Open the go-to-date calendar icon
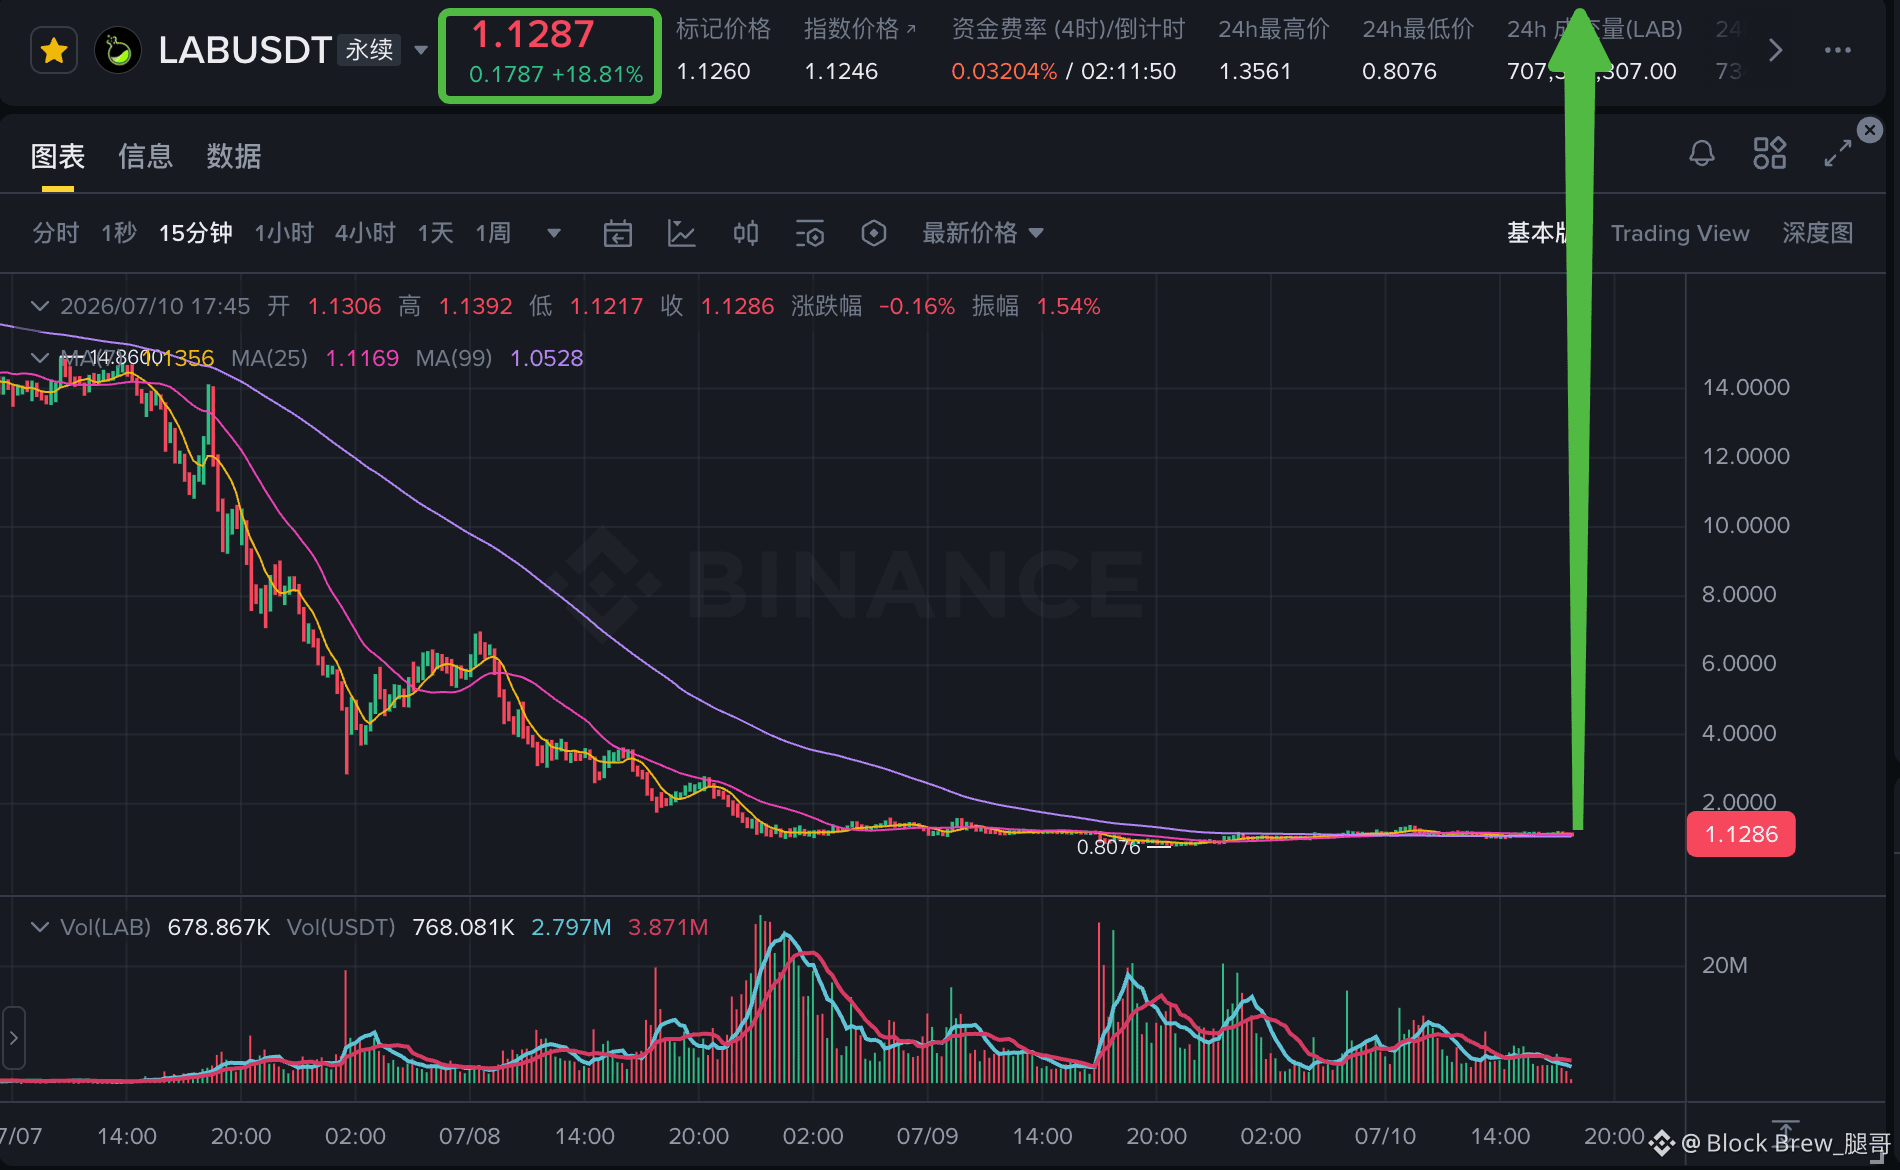This screenshot has height=1170, width=1900. (618, 233)
